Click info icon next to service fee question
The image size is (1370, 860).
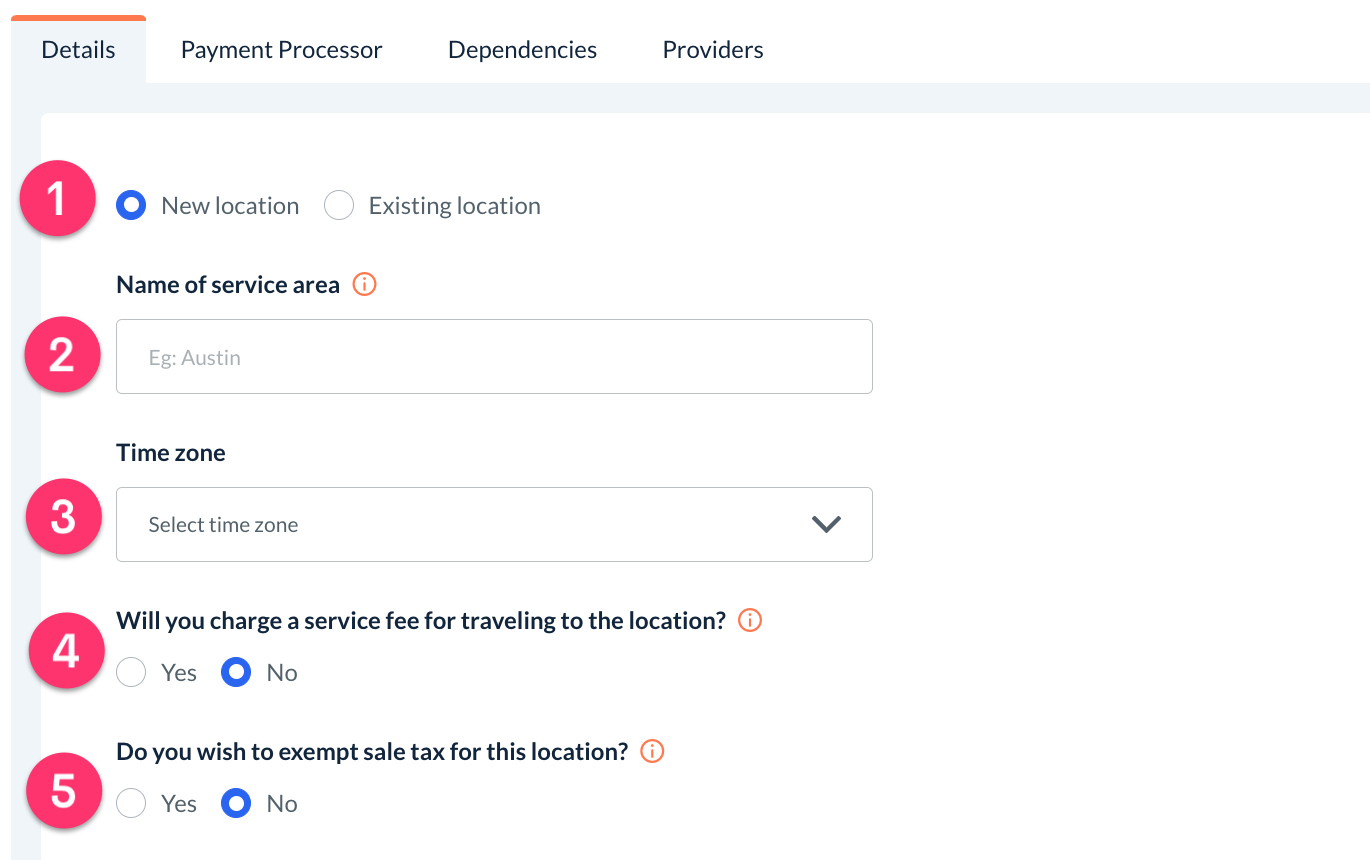click(749, 621)
